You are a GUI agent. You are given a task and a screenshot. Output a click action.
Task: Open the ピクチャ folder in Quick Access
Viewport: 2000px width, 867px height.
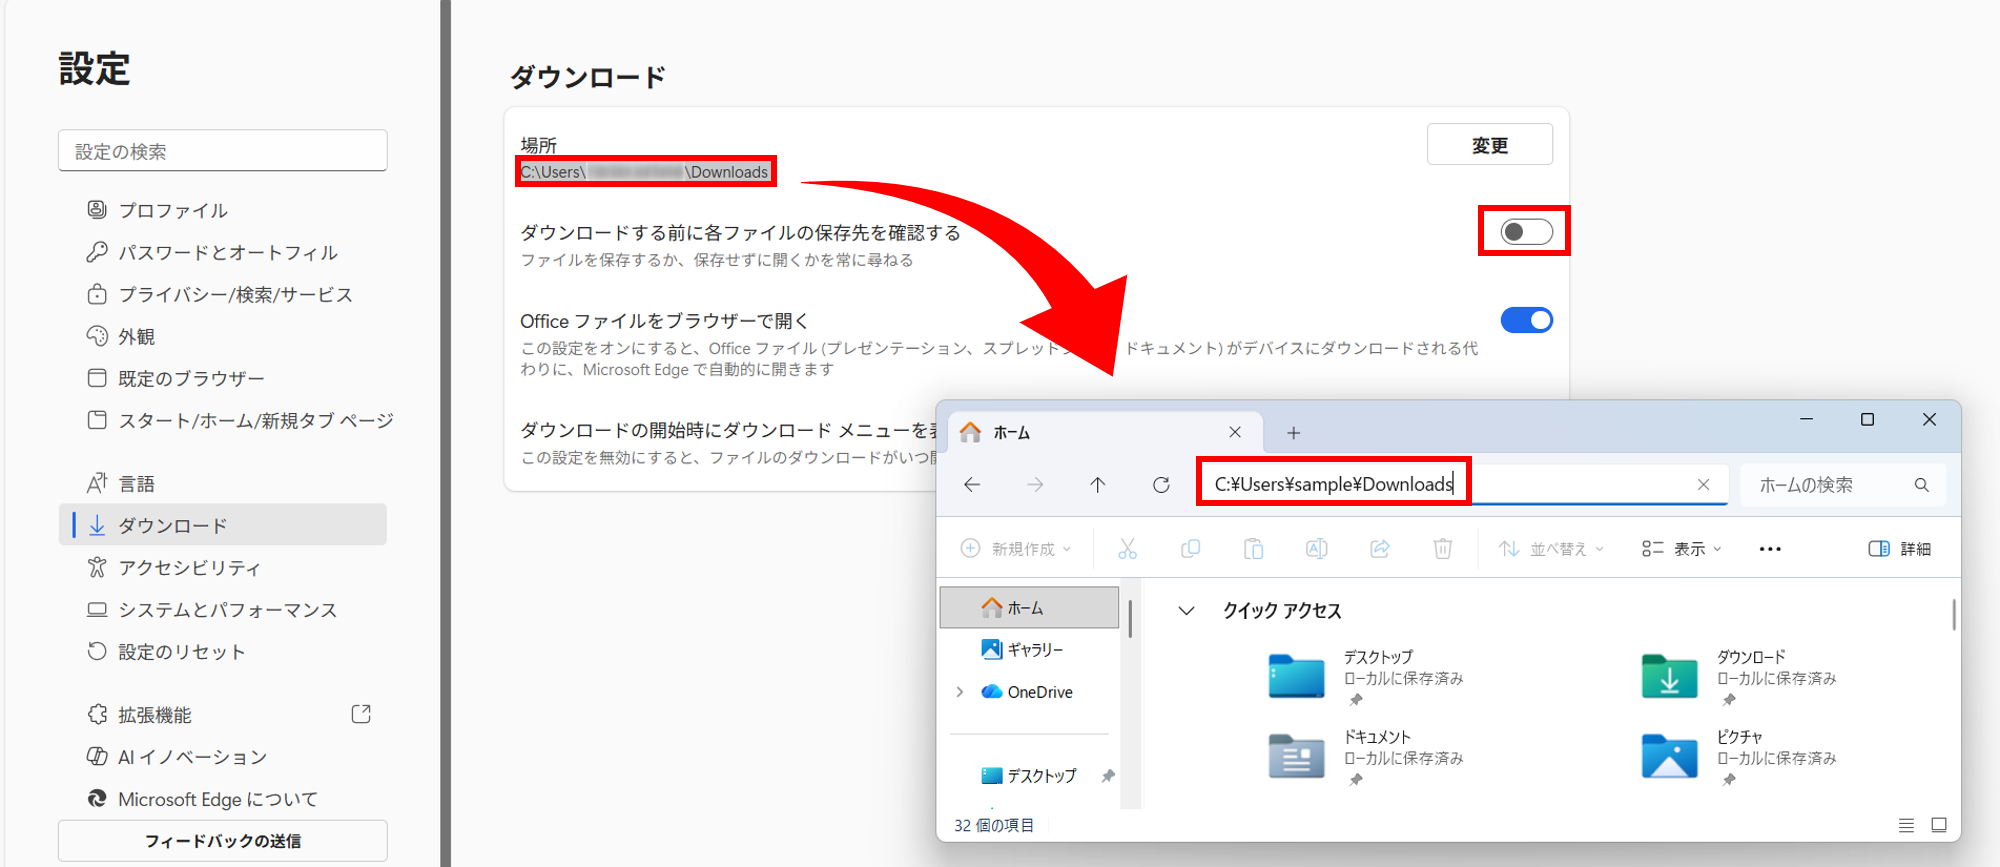tap(1669, 757)
